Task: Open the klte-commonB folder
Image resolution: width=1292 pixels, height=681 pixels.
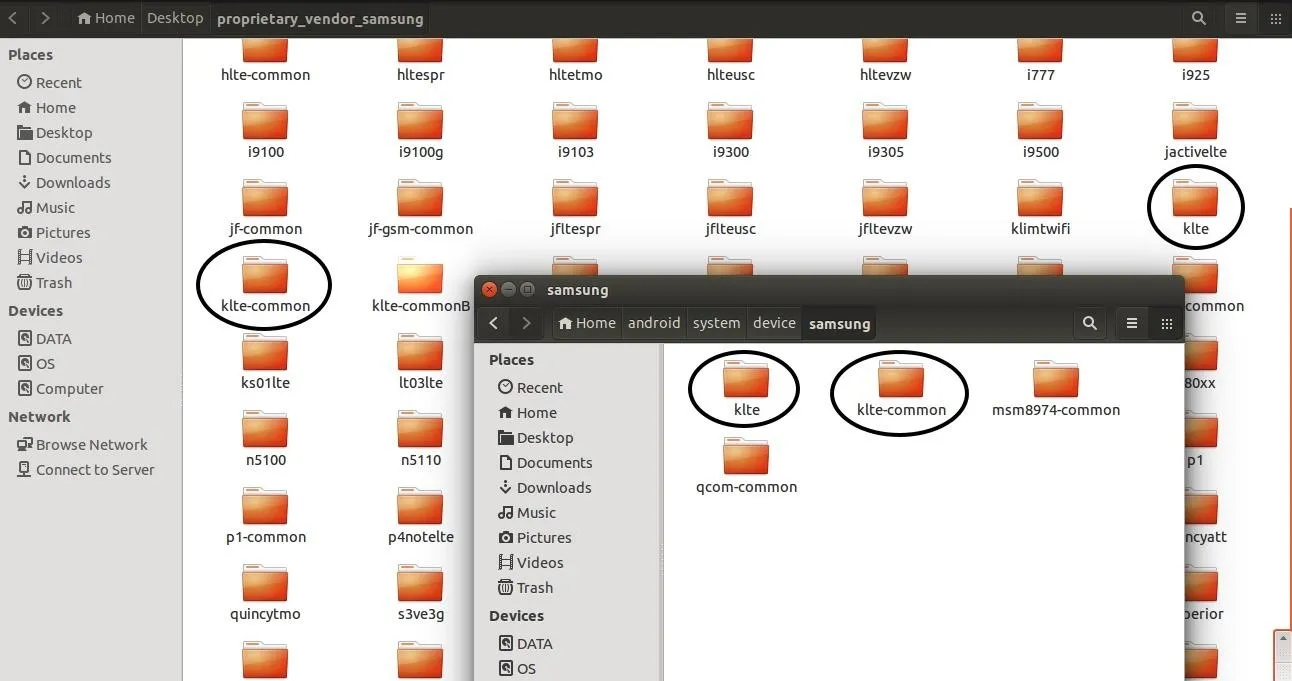Action: pyautogui.click(x=420, y=285)
